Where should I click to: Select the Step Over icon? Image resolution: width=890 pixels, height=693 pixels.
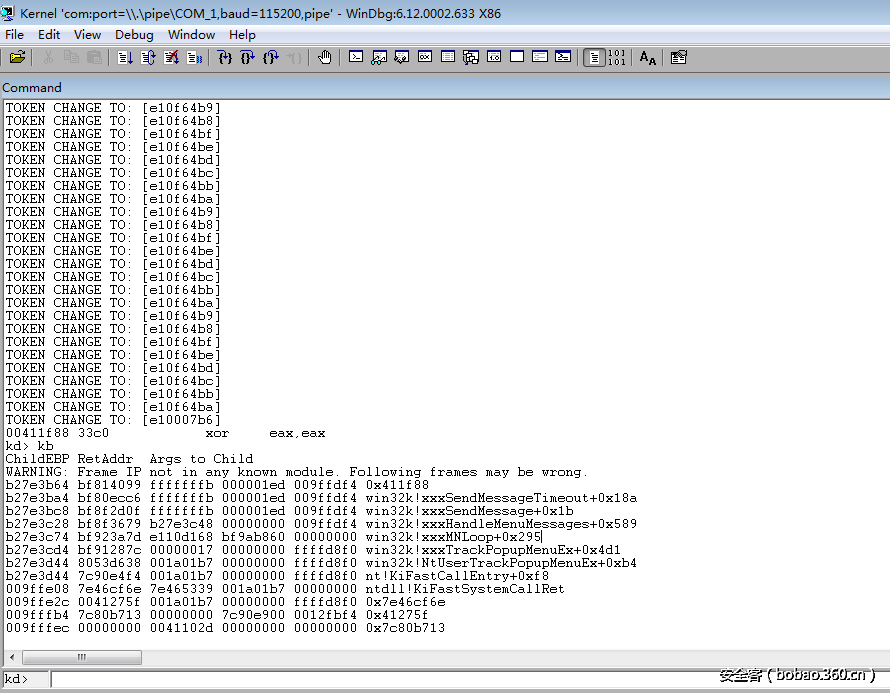[246, 57]
